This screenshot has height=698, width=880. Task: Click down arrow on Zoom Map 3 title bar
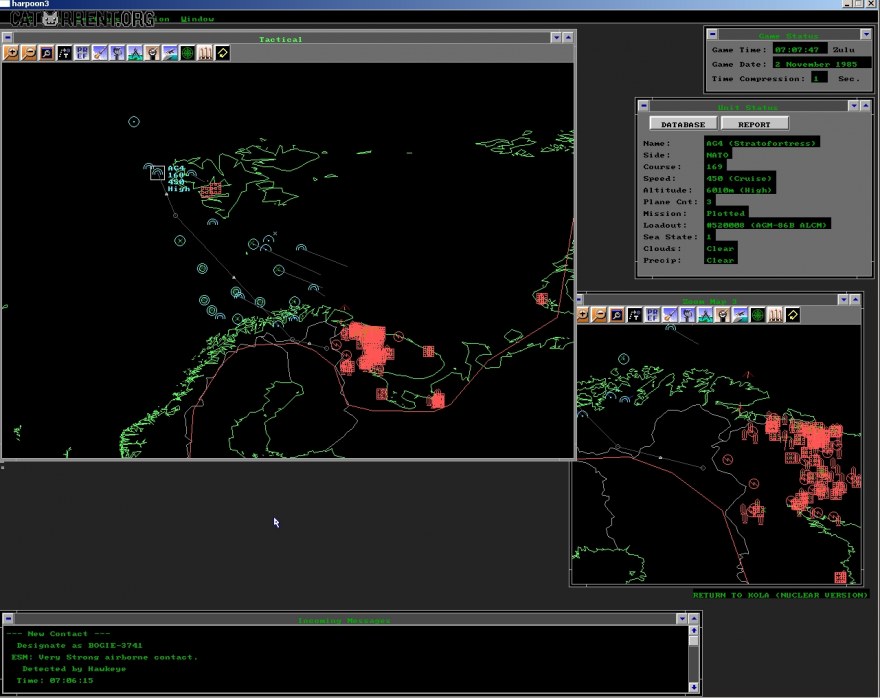point(844,300)
